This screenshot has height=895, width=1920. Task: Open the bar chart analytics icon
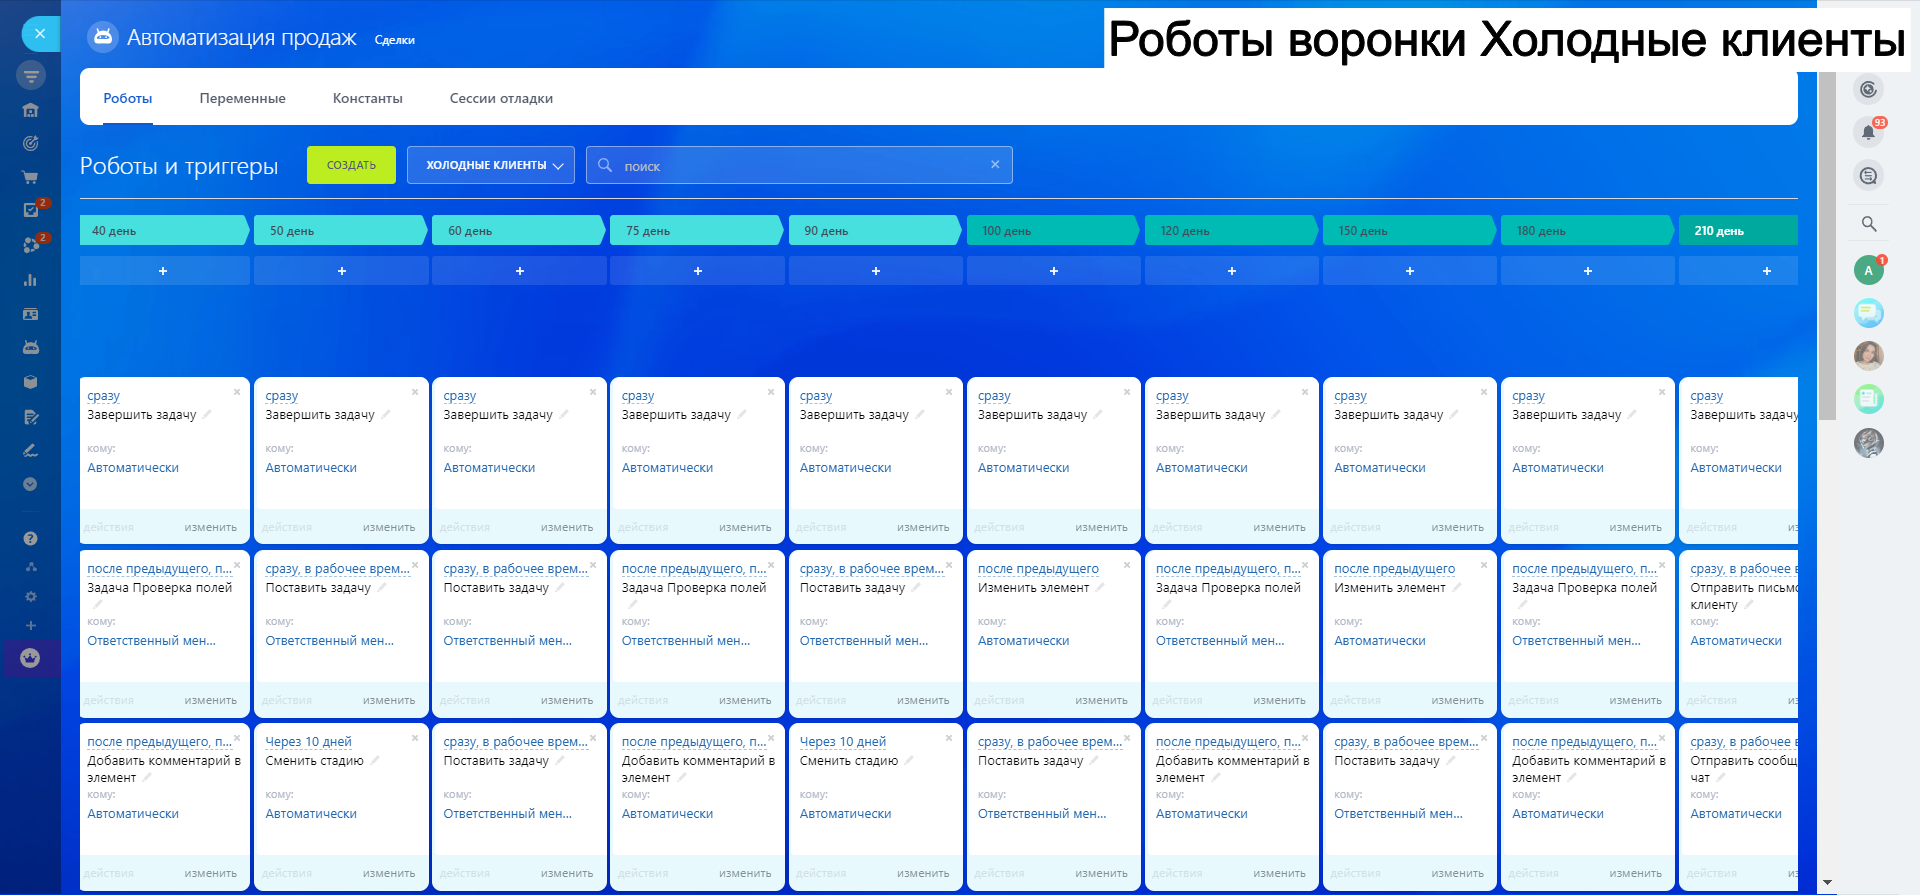click(30, 280)
